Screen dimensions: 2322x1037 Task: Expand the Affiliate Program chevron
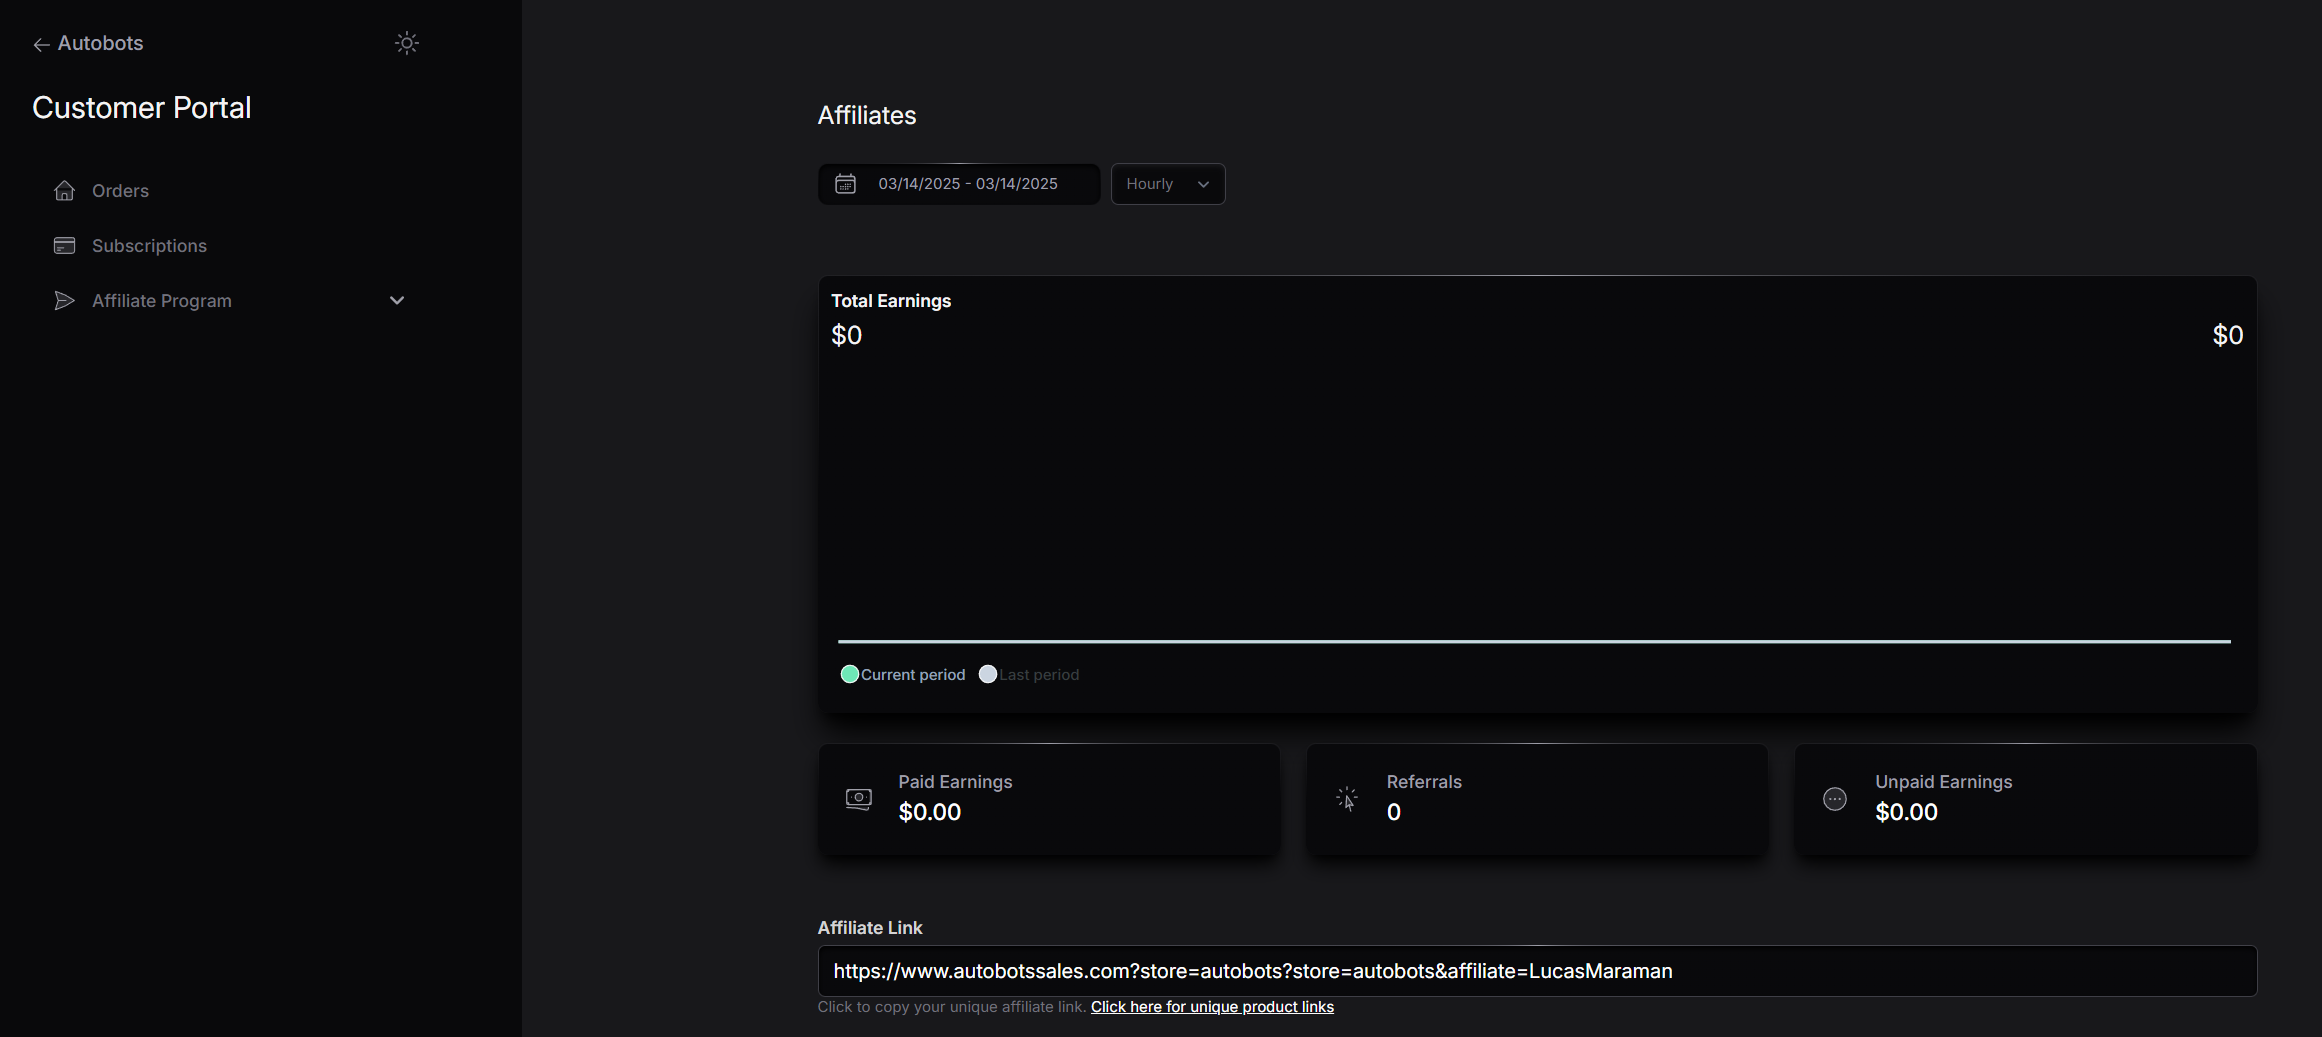point(397,301)
